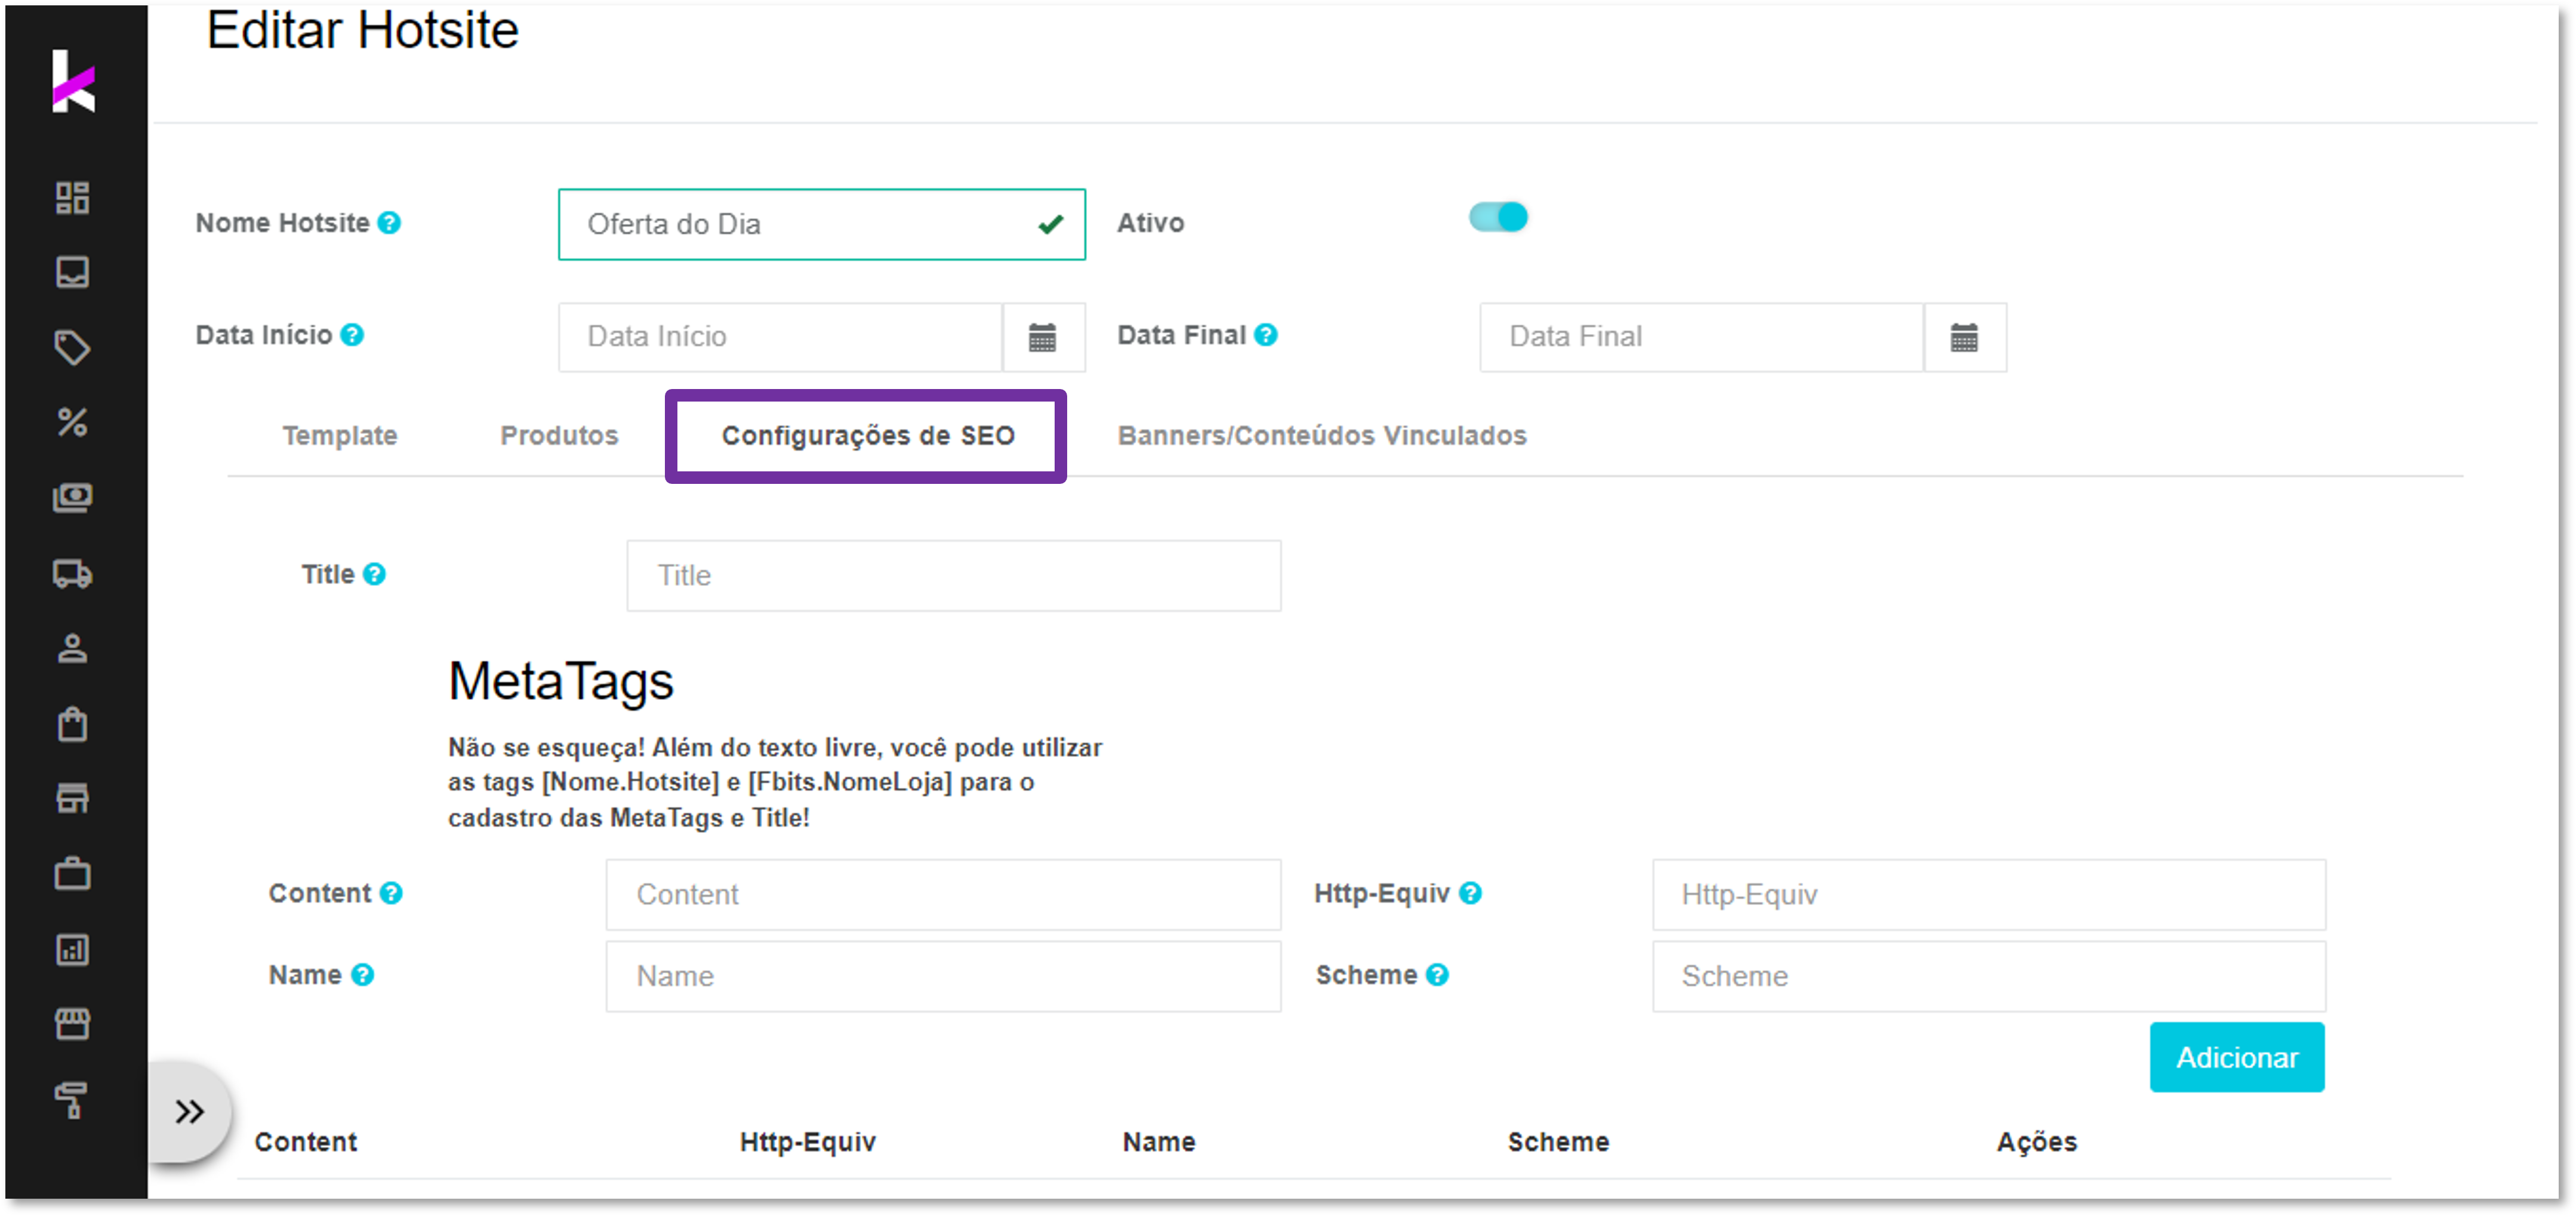Image resolution: width=2576 pixels, height=1216 pixels.
Task: Click the Http-Equiv column header in table
Action: click(808, 1142)
